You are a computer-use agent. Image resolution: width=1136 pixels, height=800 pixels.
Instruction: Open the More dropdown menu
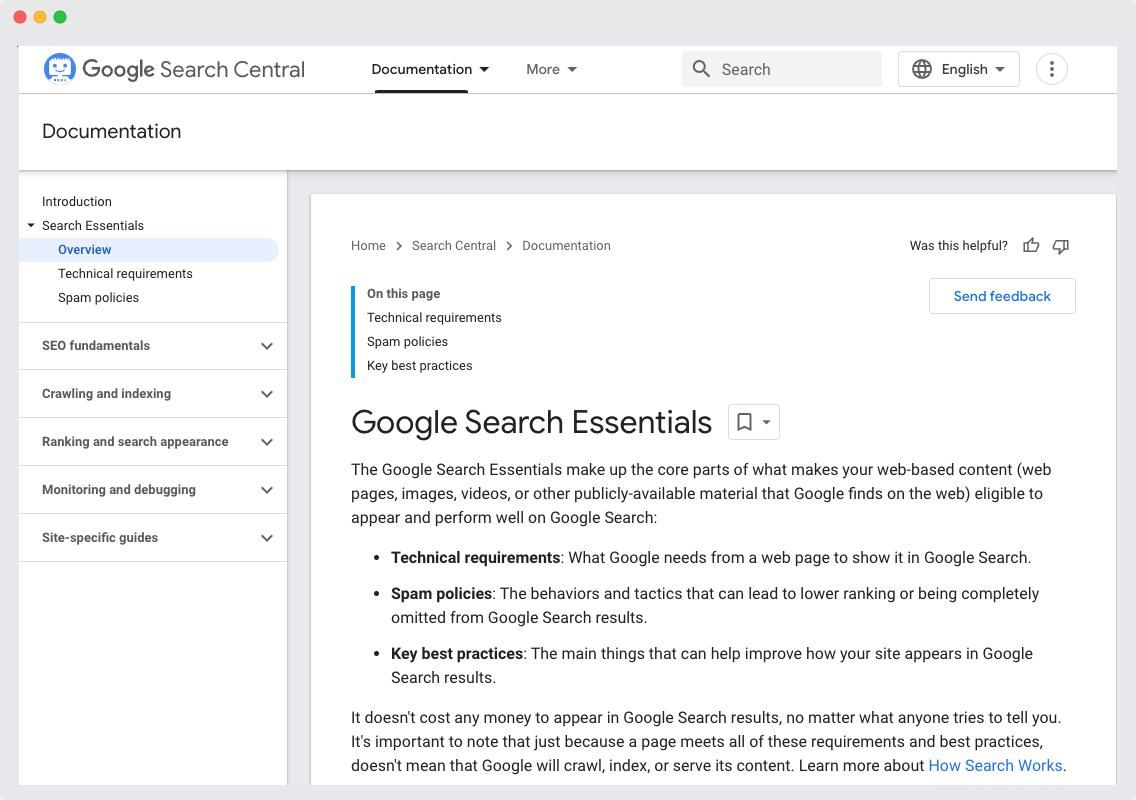tap(551, 69)
